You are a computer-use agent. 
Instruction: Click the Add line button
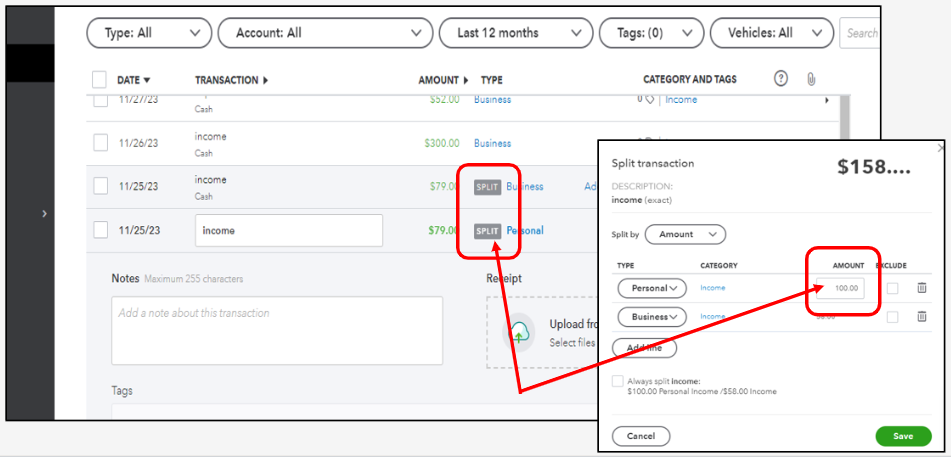[x=644, y=348]
